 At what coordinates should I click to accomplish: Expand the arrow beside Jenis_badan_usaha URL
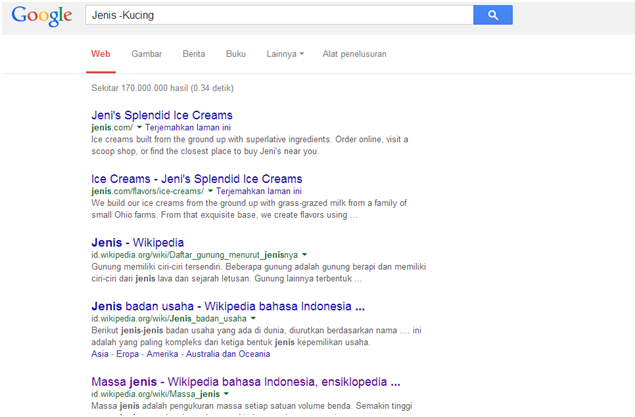tap(253, 318)
